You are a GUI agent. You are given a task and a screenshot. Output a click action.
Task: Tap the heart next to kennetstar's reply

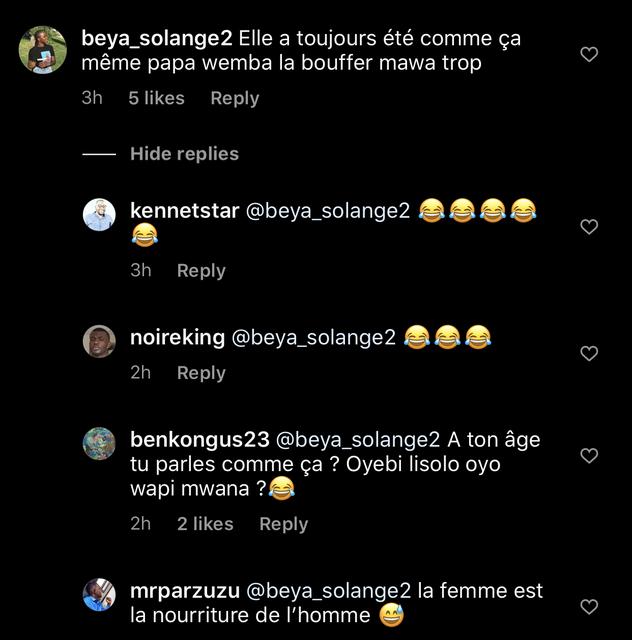coord(589,227)
